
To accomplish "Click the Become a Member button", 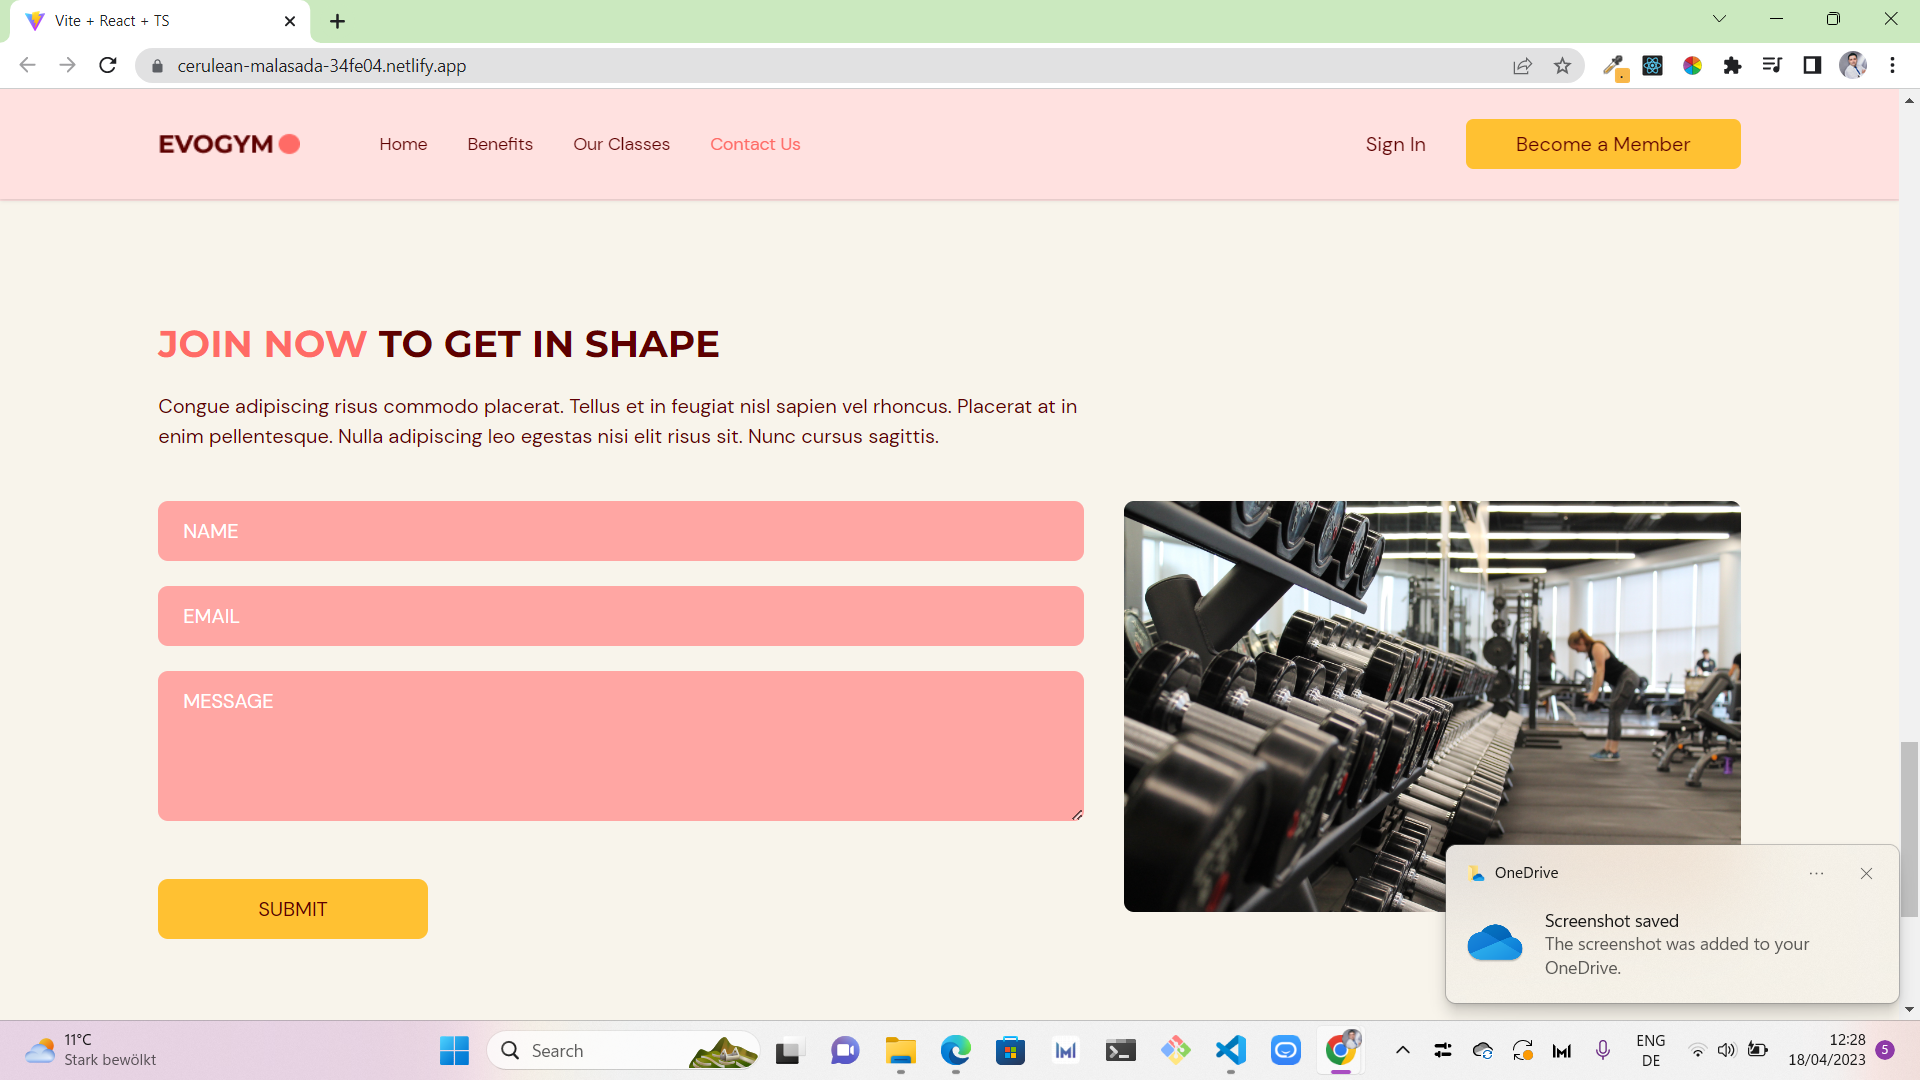I will [1602, 144].
